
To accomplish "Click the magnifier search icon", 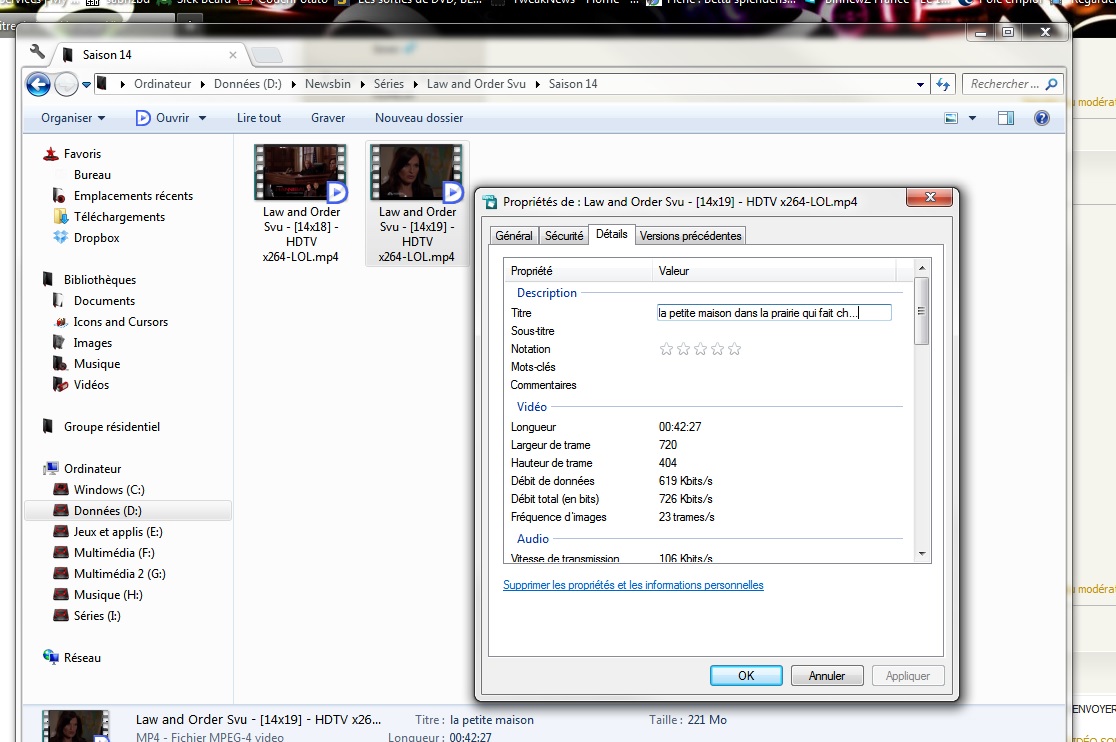I will (x=1051, y=84).
